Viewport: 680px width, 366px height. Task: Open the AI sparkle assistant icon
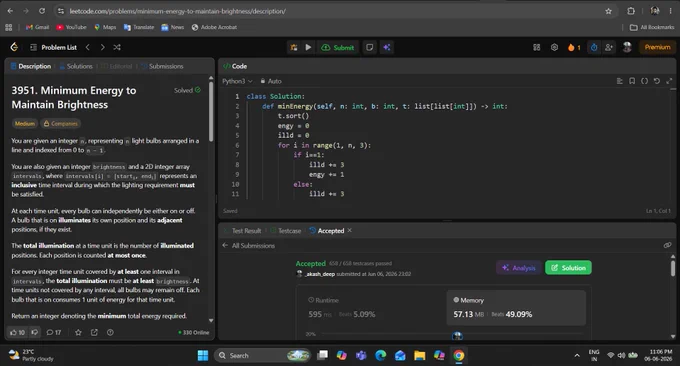click(386, 47)
